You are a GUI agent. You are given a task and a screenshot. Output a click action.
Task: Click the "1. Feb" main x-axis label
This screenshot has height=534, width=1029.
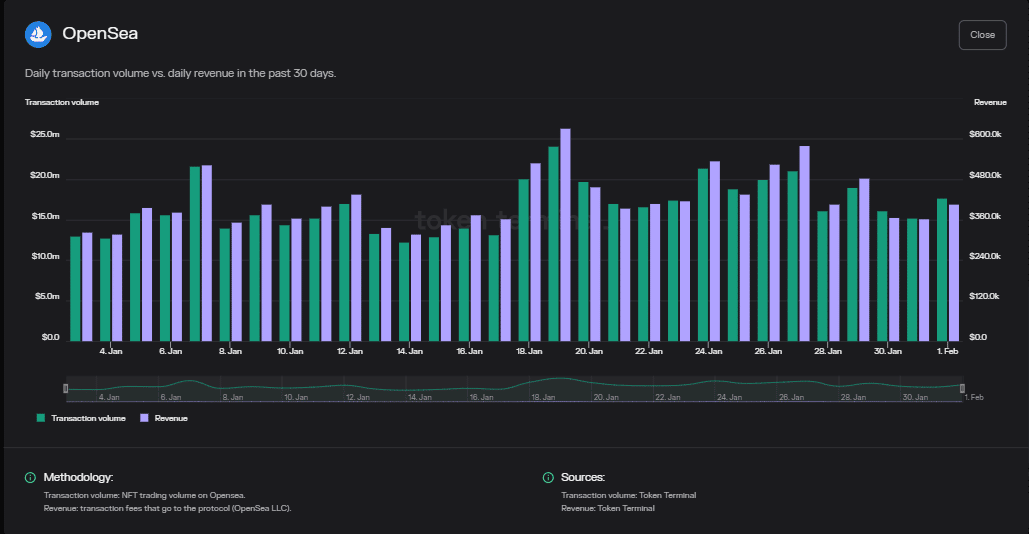pos(947,352)
